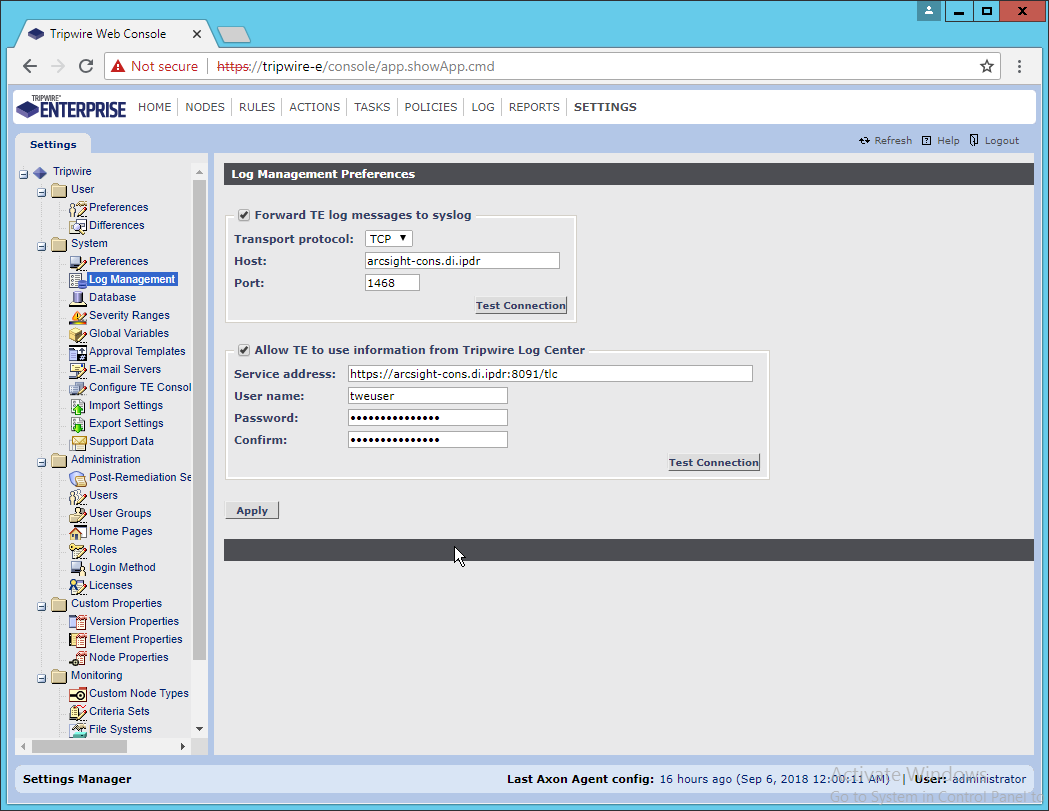1049x811 pixels.
Task: Open the Transport protocol dropdown
Action: pyautogui.click(x=389, y=239)
